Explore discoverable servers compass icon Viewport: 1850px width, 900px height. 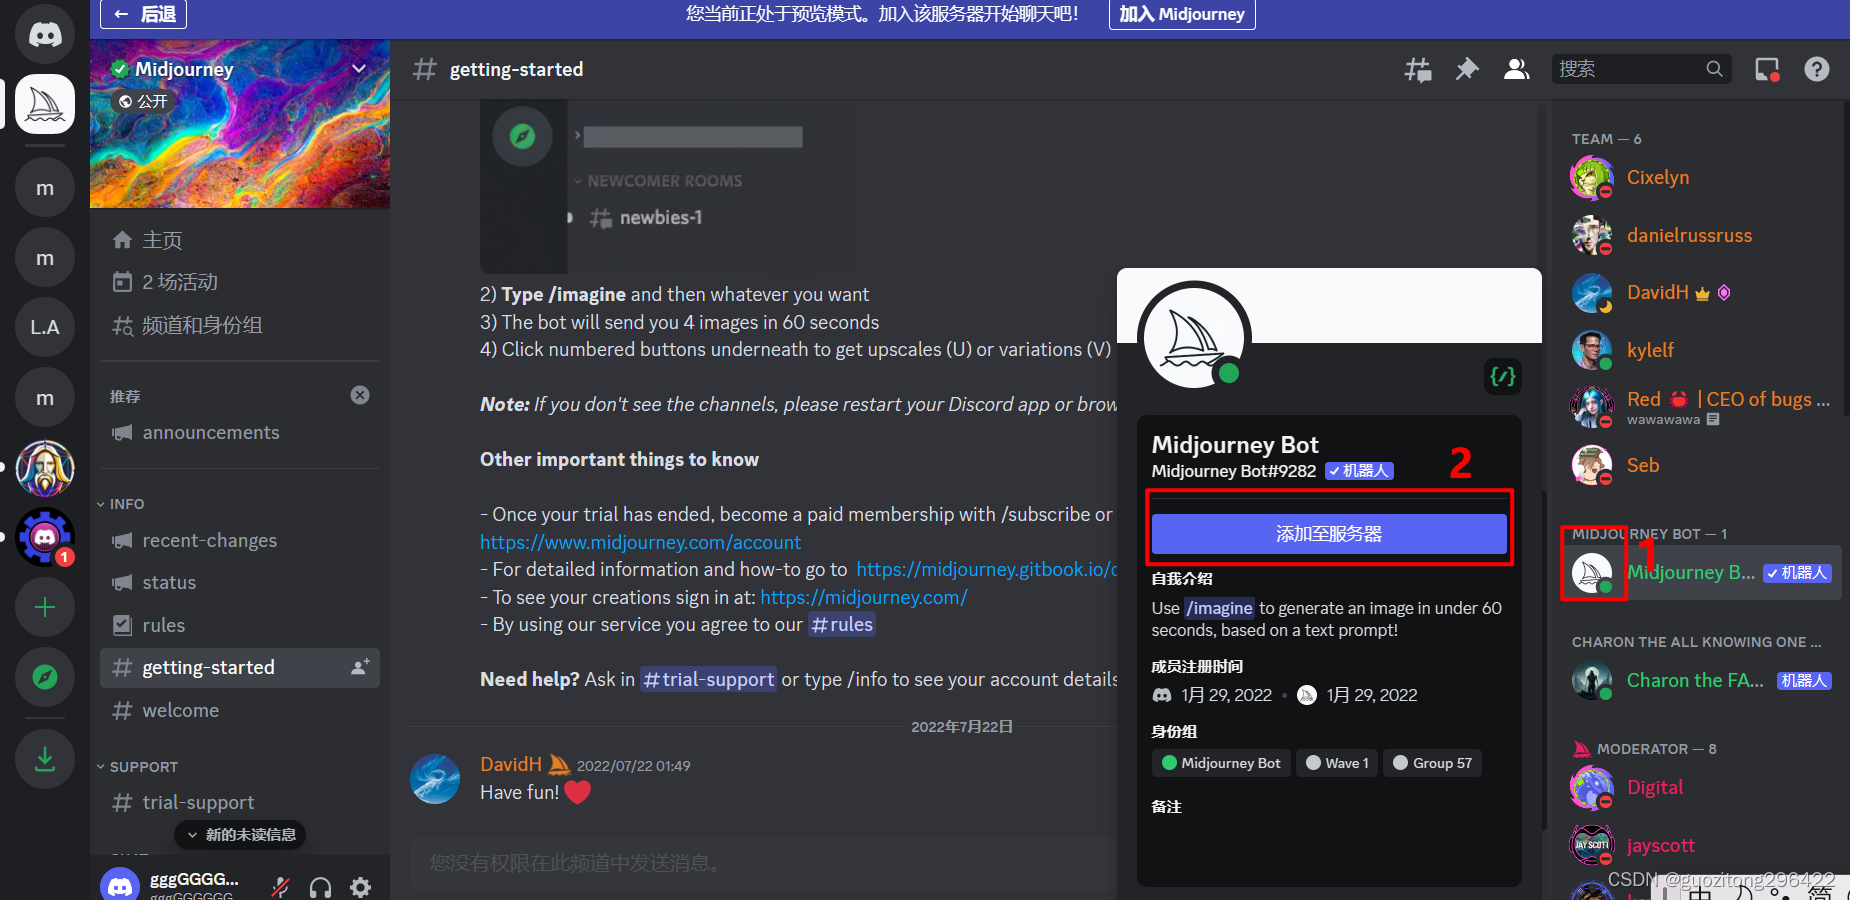pos(45,677)
